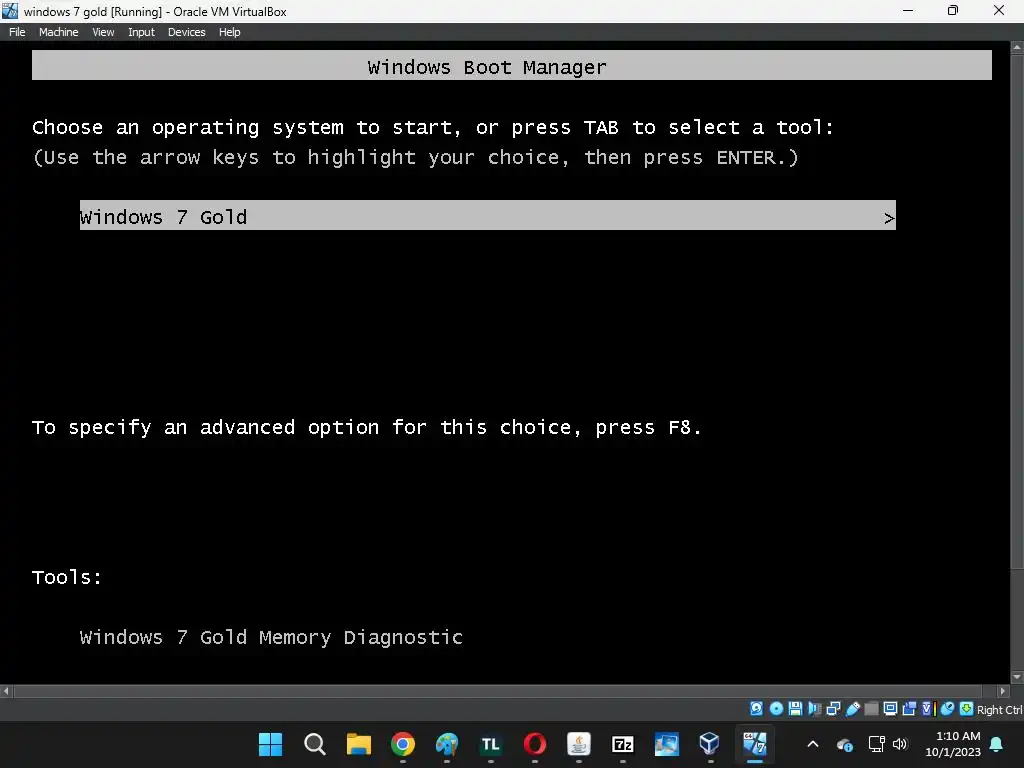Click the mouse integration status icon

(948, 709)
